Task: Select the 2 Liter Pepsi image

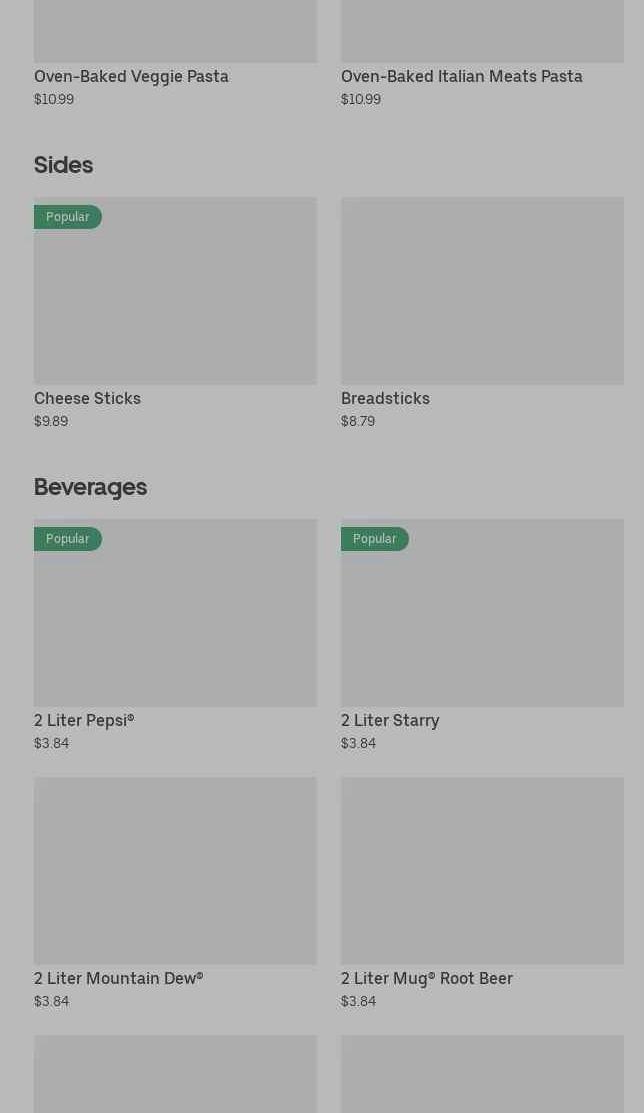Action: (175, 613)
